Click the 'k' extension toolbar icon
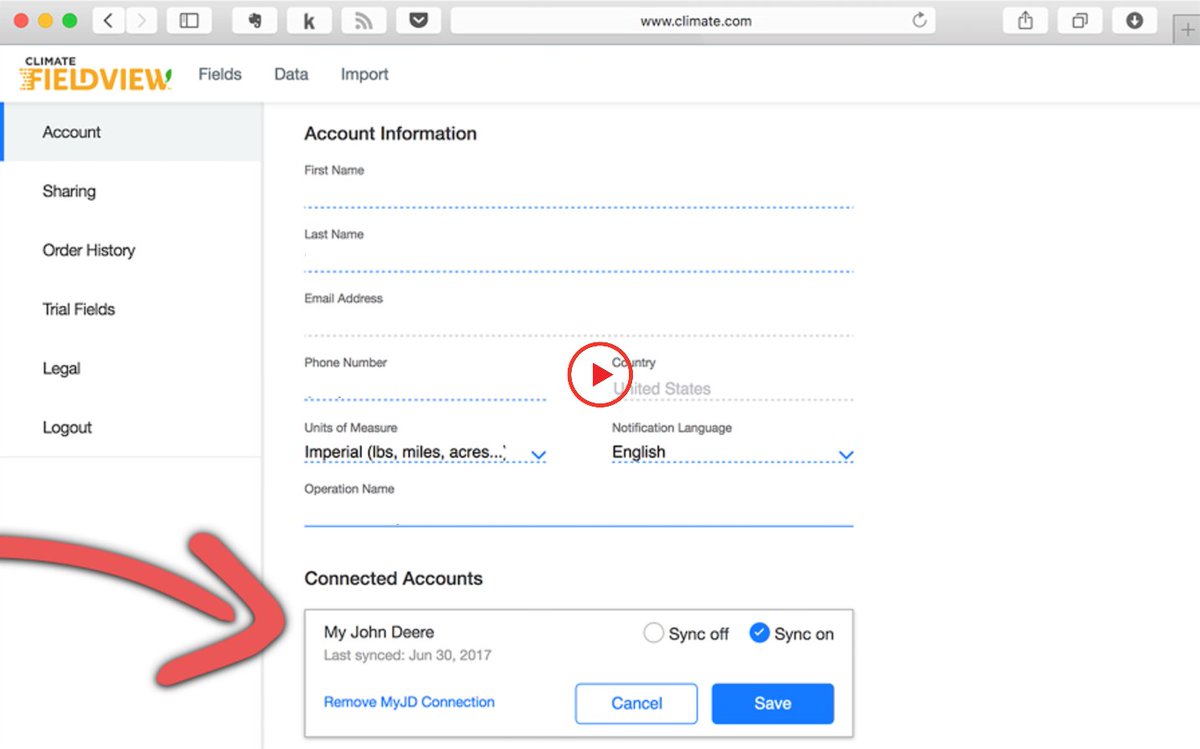 click(309, 20)
